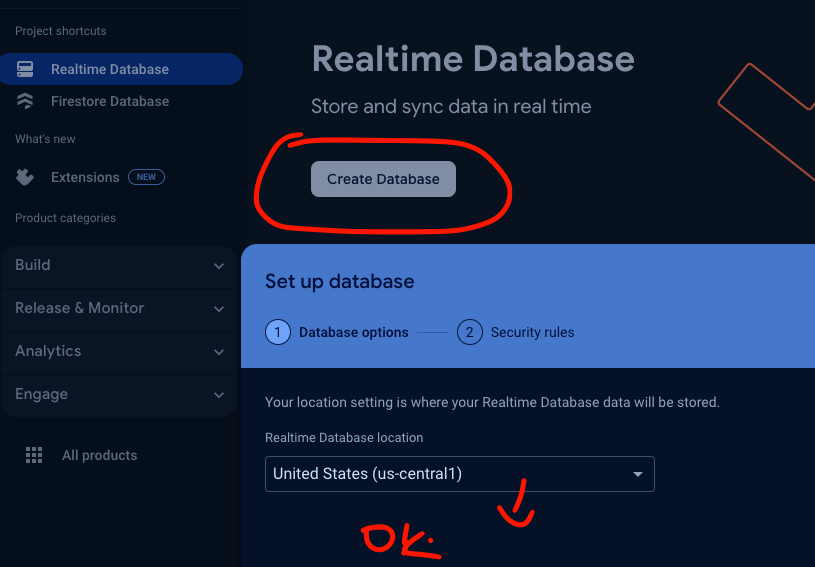Viewport: 815px width, 567px height.
Task: Click the 'Your location setting' description text
Action: pyautogui.click(x=492, y=402)
